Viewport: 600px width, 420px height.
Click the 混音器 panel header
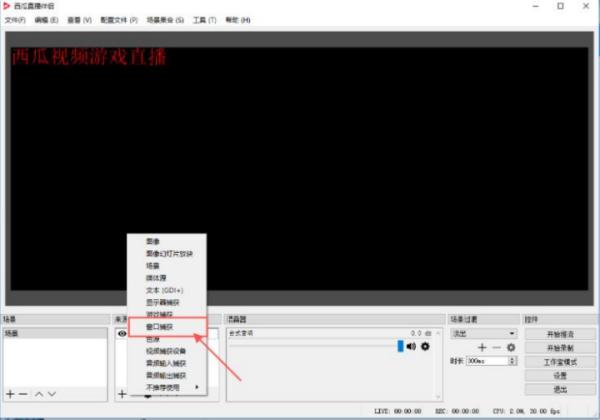pos(335,319)
